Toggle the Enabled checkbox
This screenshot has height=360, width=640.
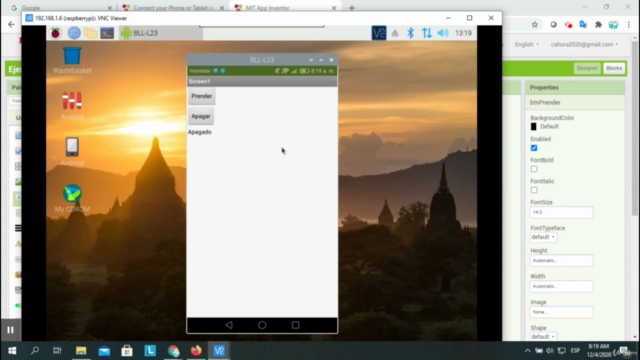point(534,148)
